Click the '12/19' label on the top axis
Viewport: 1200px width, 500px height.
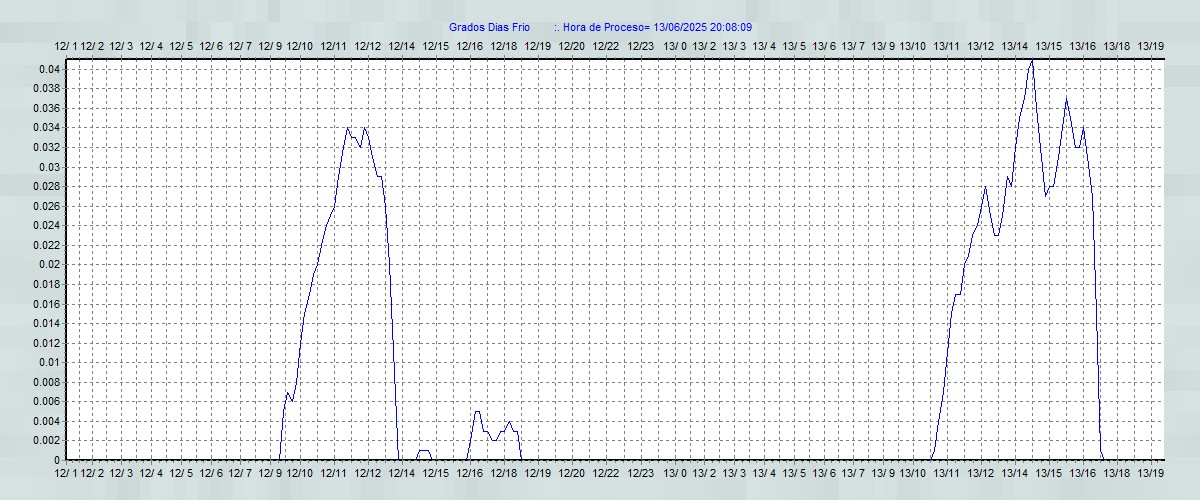click(538, 46)
